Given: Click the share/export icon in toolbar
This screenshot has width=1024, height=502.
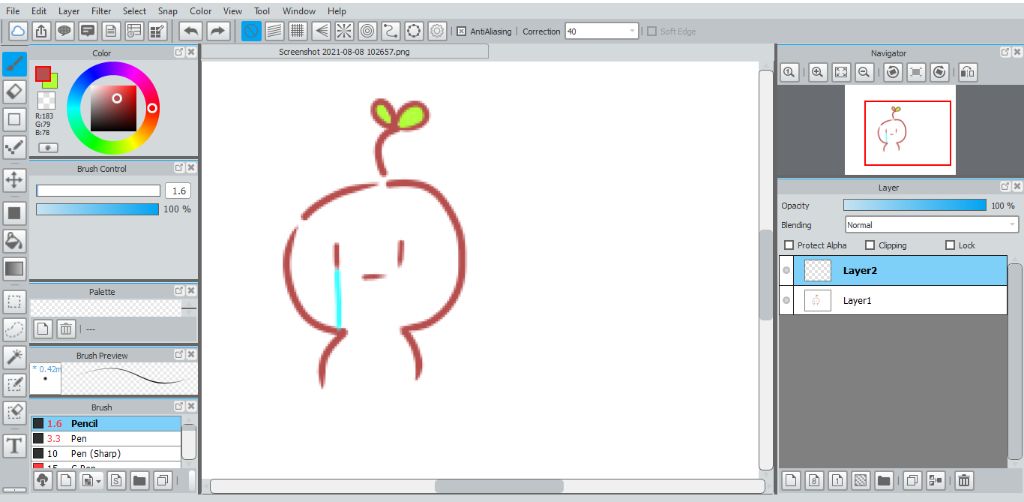Looking at the screenshot, I should pos(40,31).
